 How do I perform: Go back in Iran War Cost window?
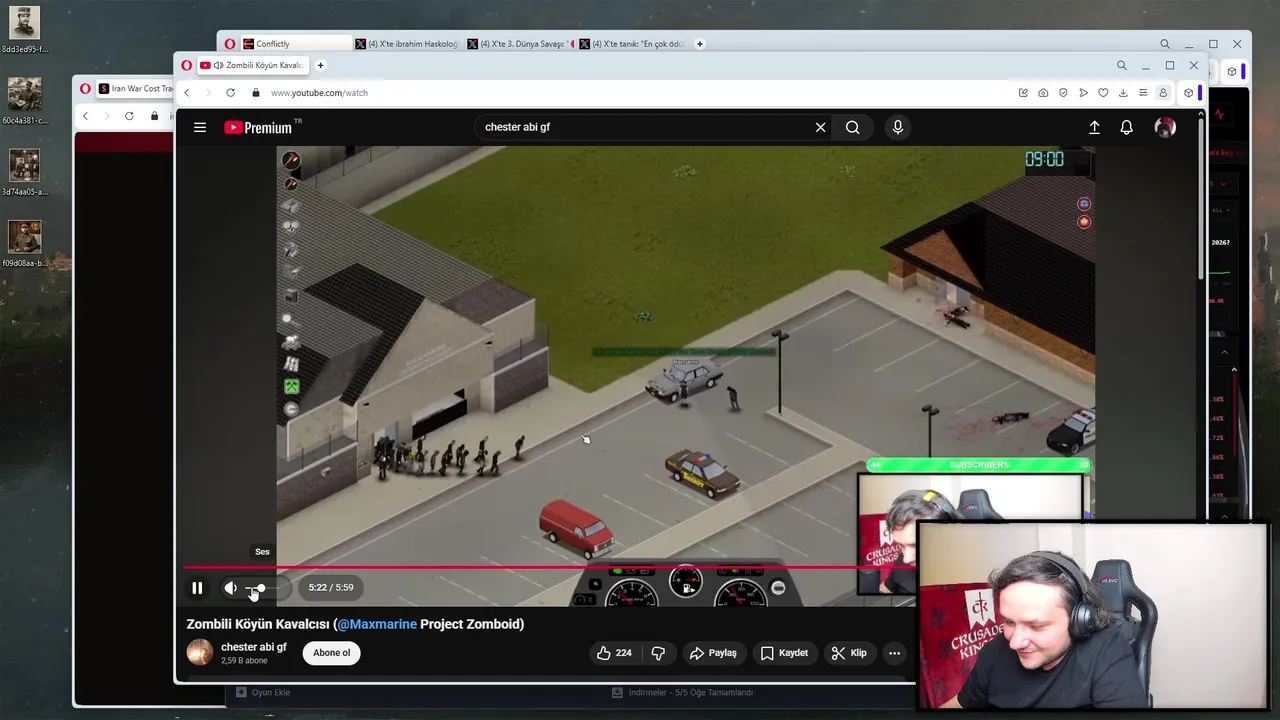coord(85,116)
